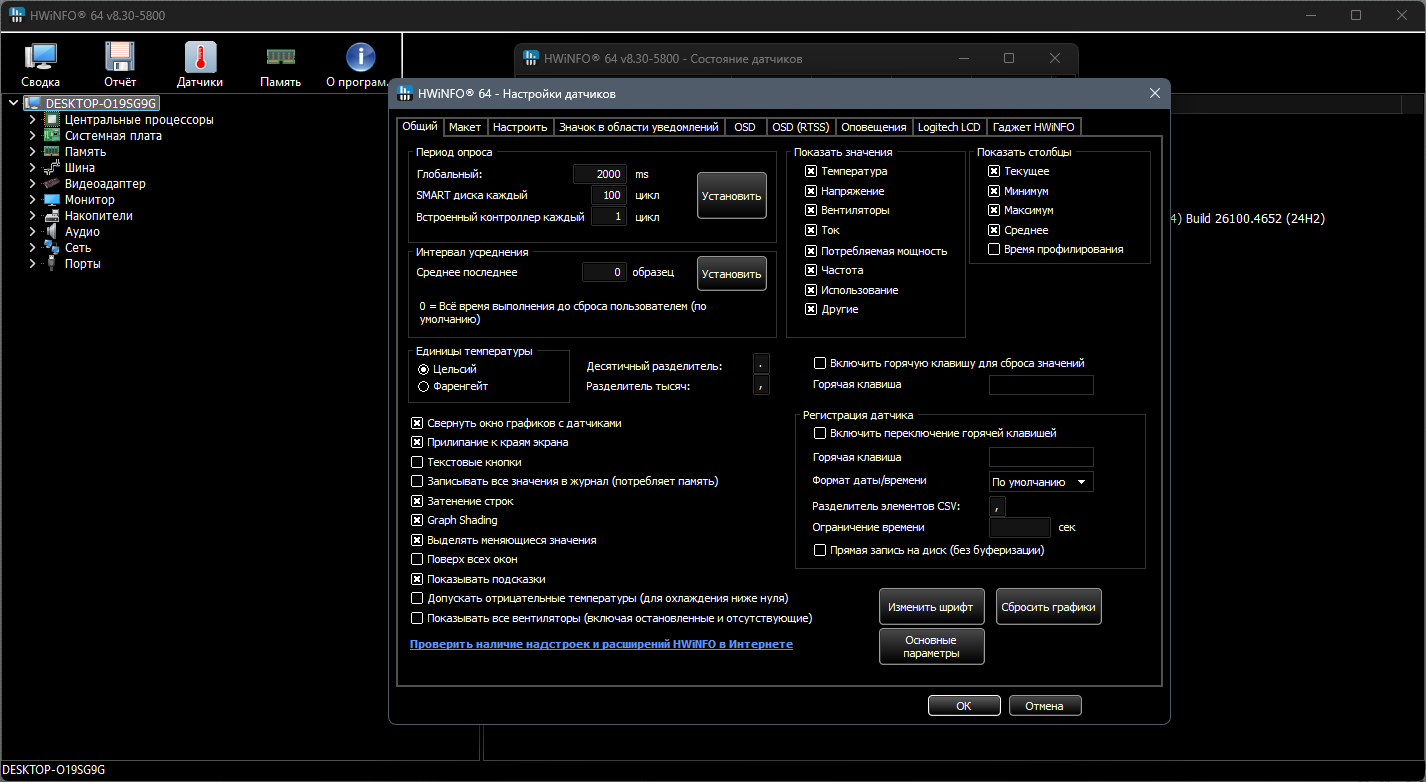Expand the Сеть tree node
This screenshot has width=1426, height=782.
32,248
